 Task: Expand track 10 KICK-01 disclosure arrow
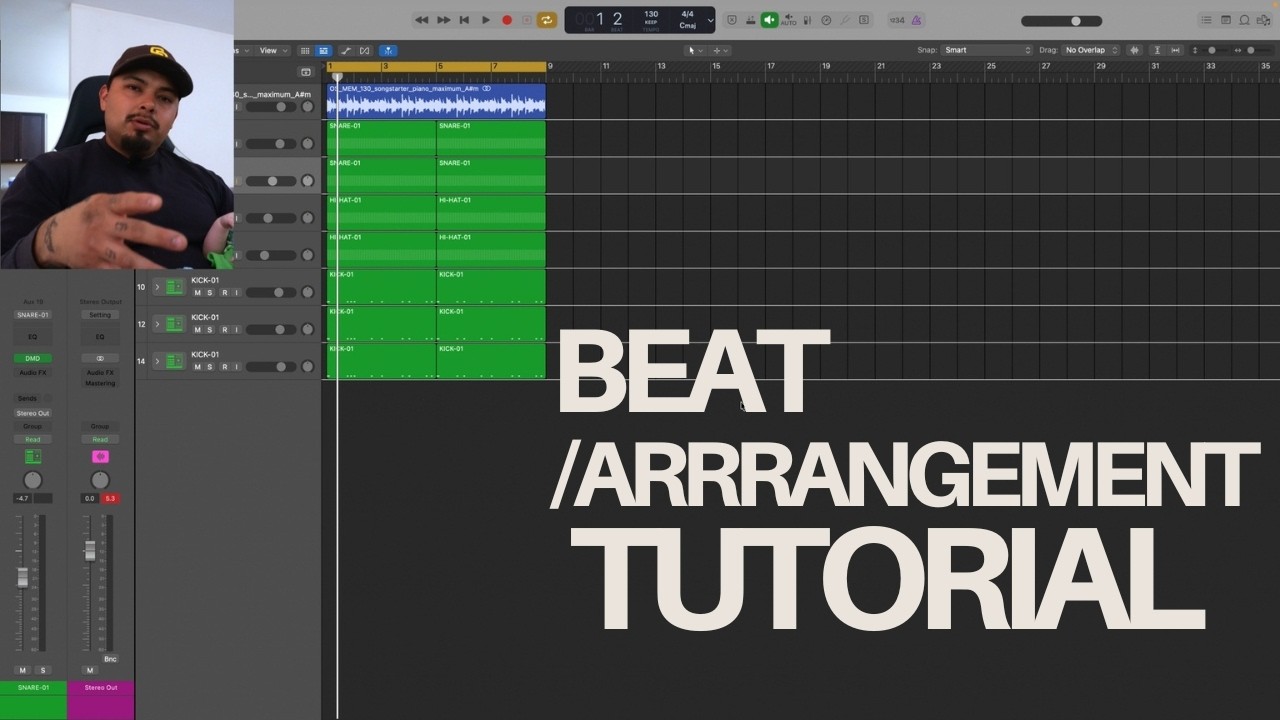point(157,287)
